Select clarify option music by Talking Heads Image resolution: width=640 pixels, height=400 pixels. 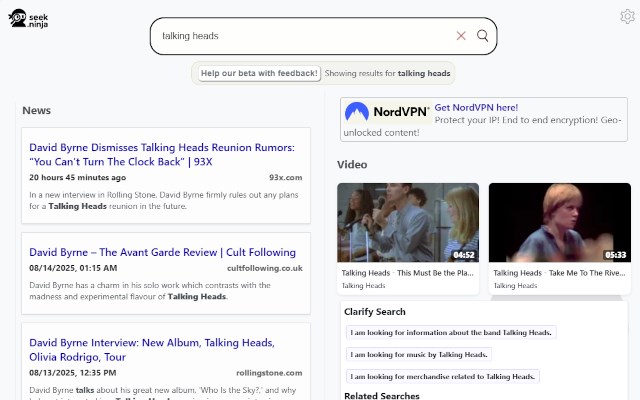coord(419,355)
